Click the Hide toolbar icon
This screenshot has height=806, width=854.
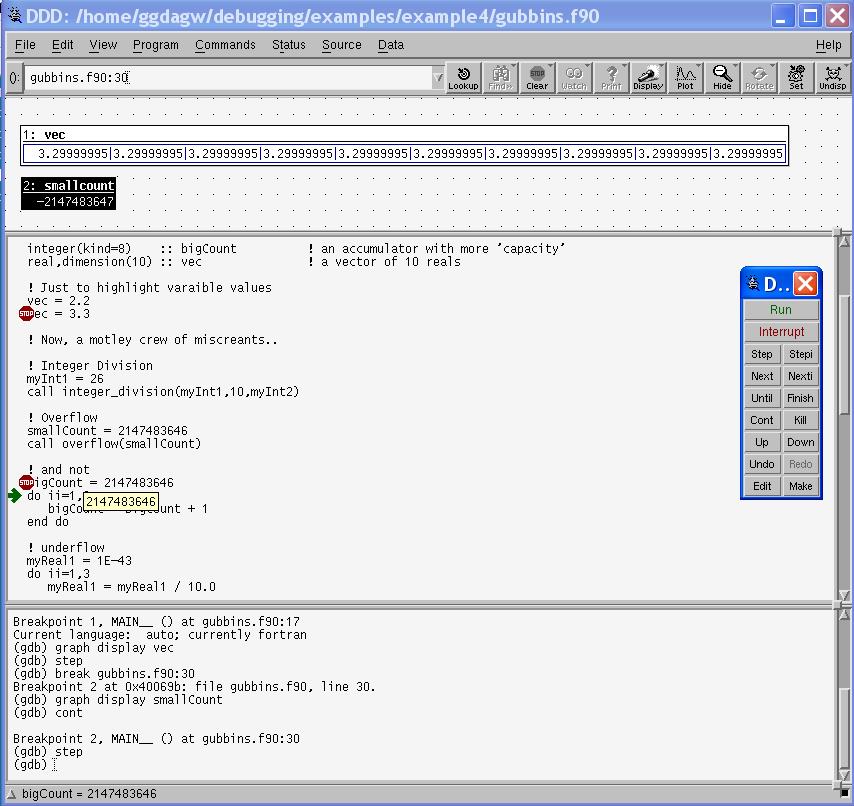point(722,78)
